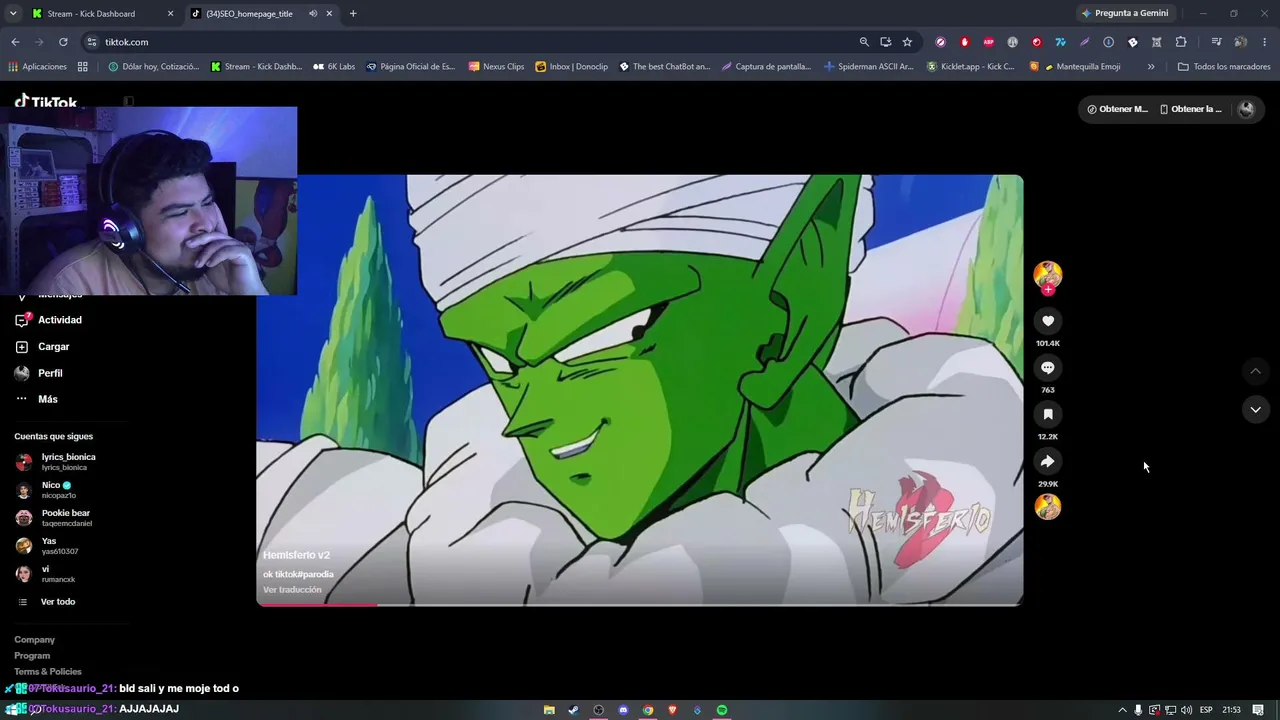1280x720 pixels.
Task: Open the zoom magnifier in address bar
Action: coord(864,42)
